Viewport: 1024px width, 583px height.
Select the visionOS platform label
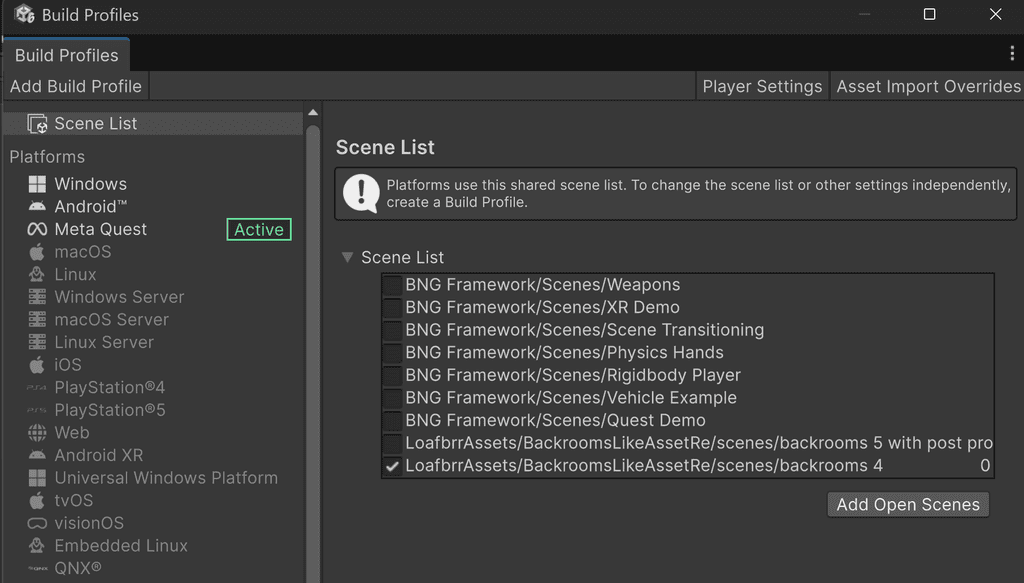tap(89, 523)
